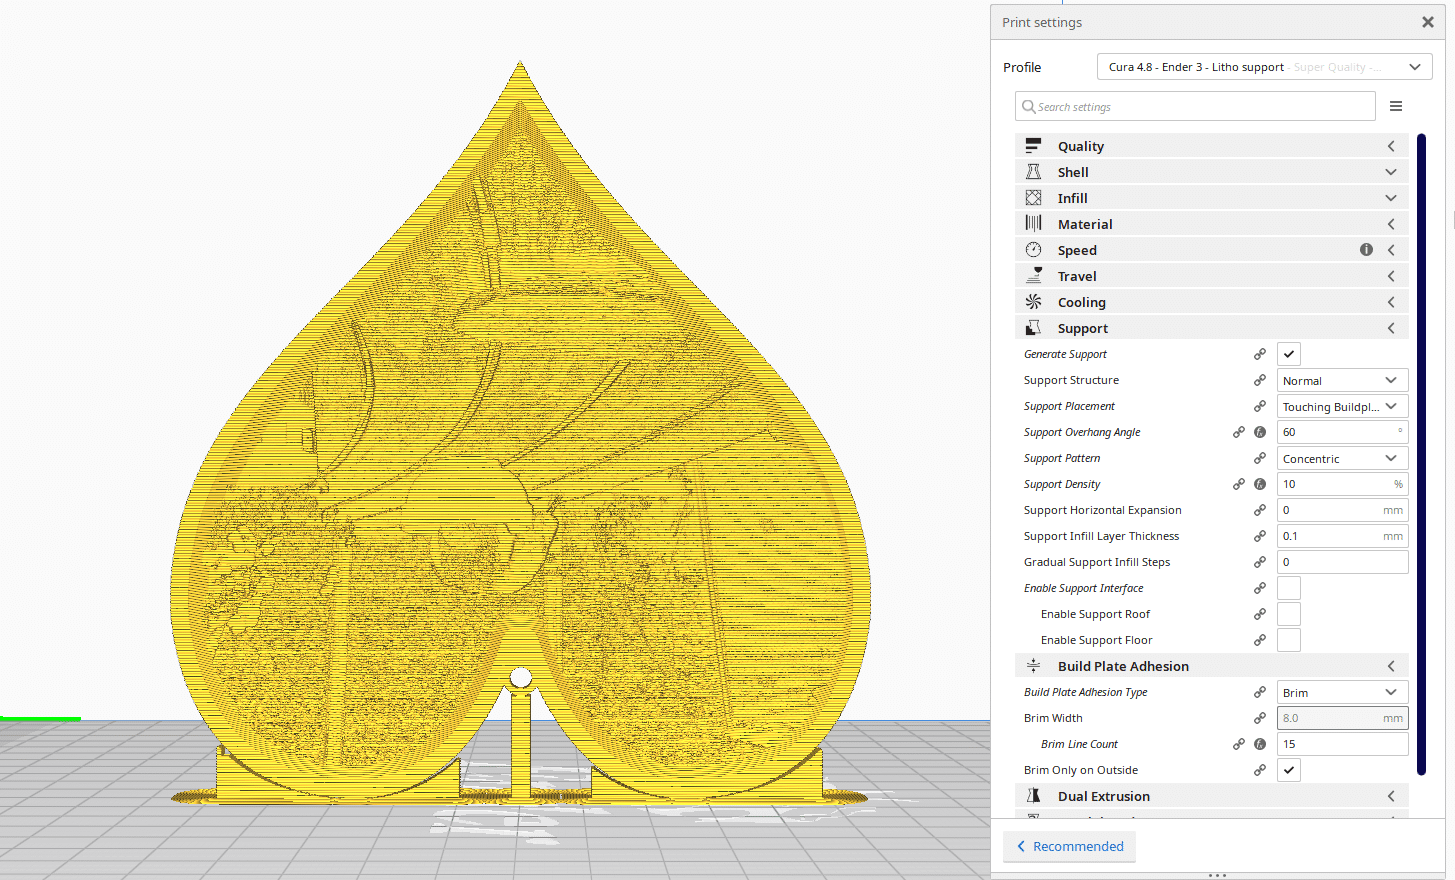Viewport: 1455px width, 880px height.
Task: Switch back to Recommended settings
Action: (1069, 846)
